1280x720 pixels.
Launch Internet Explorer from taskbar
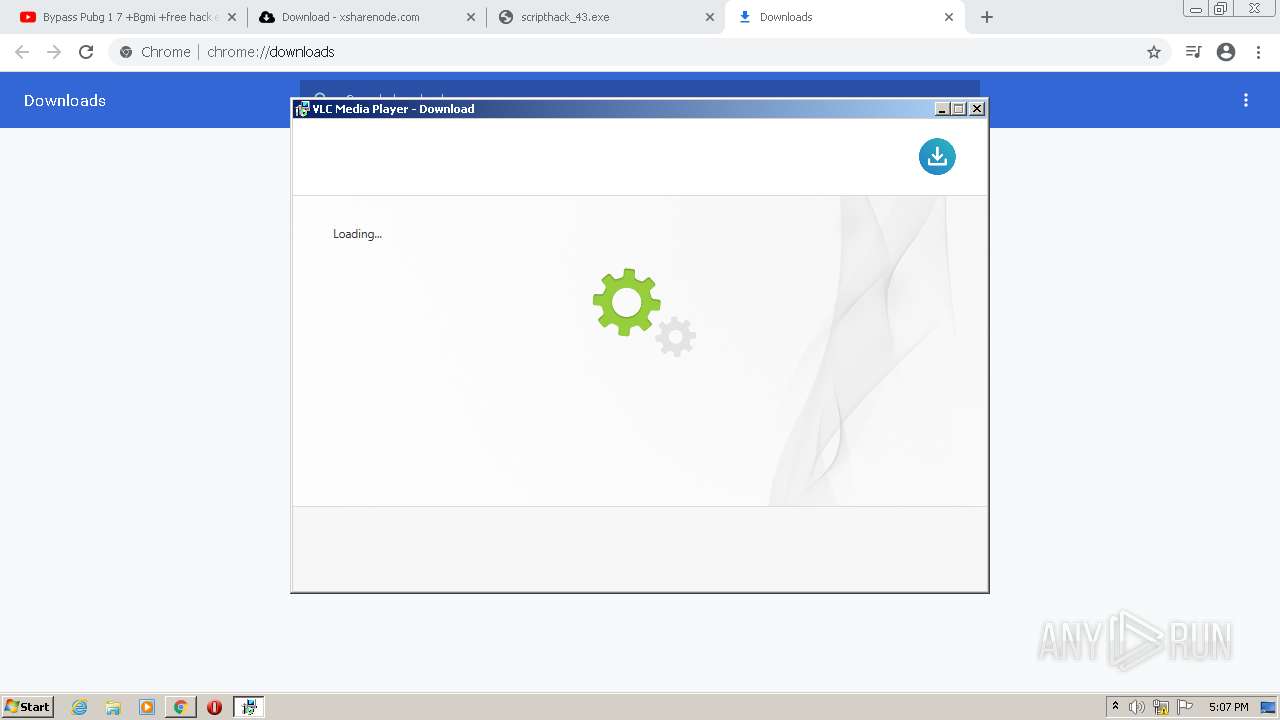tap(80, 707)
